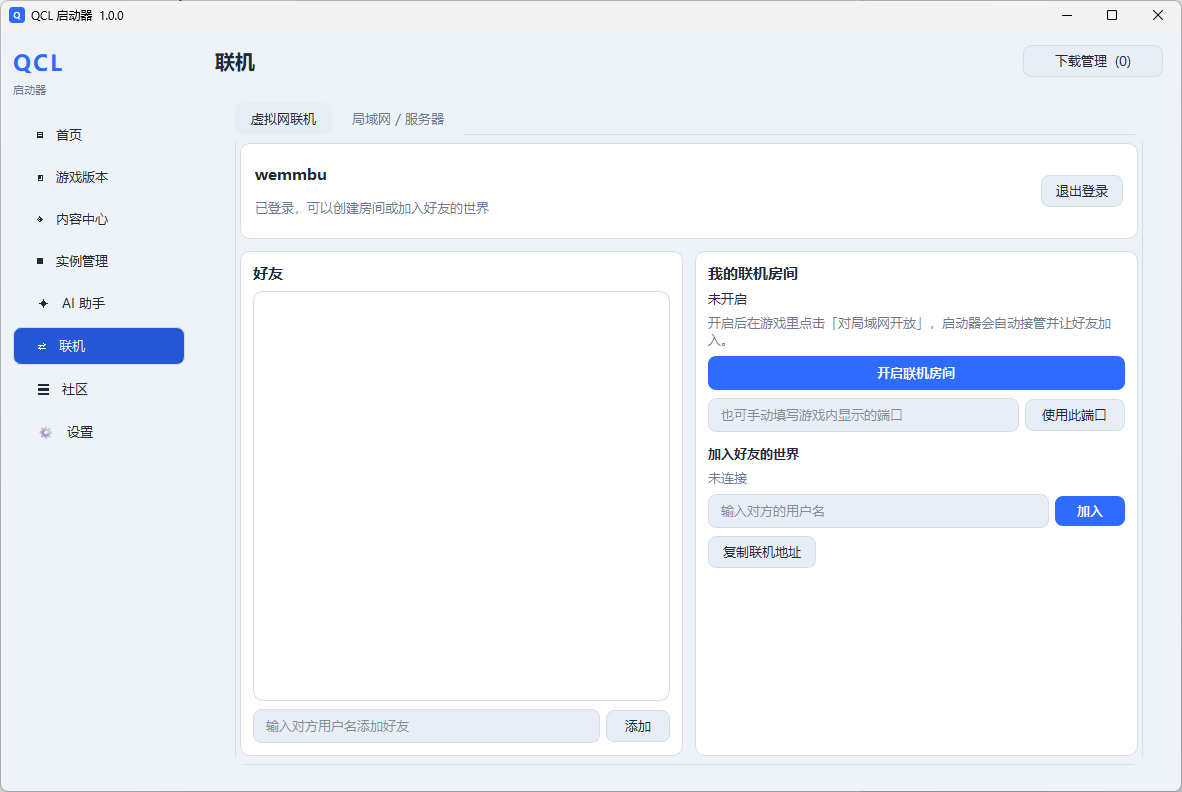The image size is (1182, 792).
Task: Maximize the QCL 启动器 window
Action: click(1112, 15)
